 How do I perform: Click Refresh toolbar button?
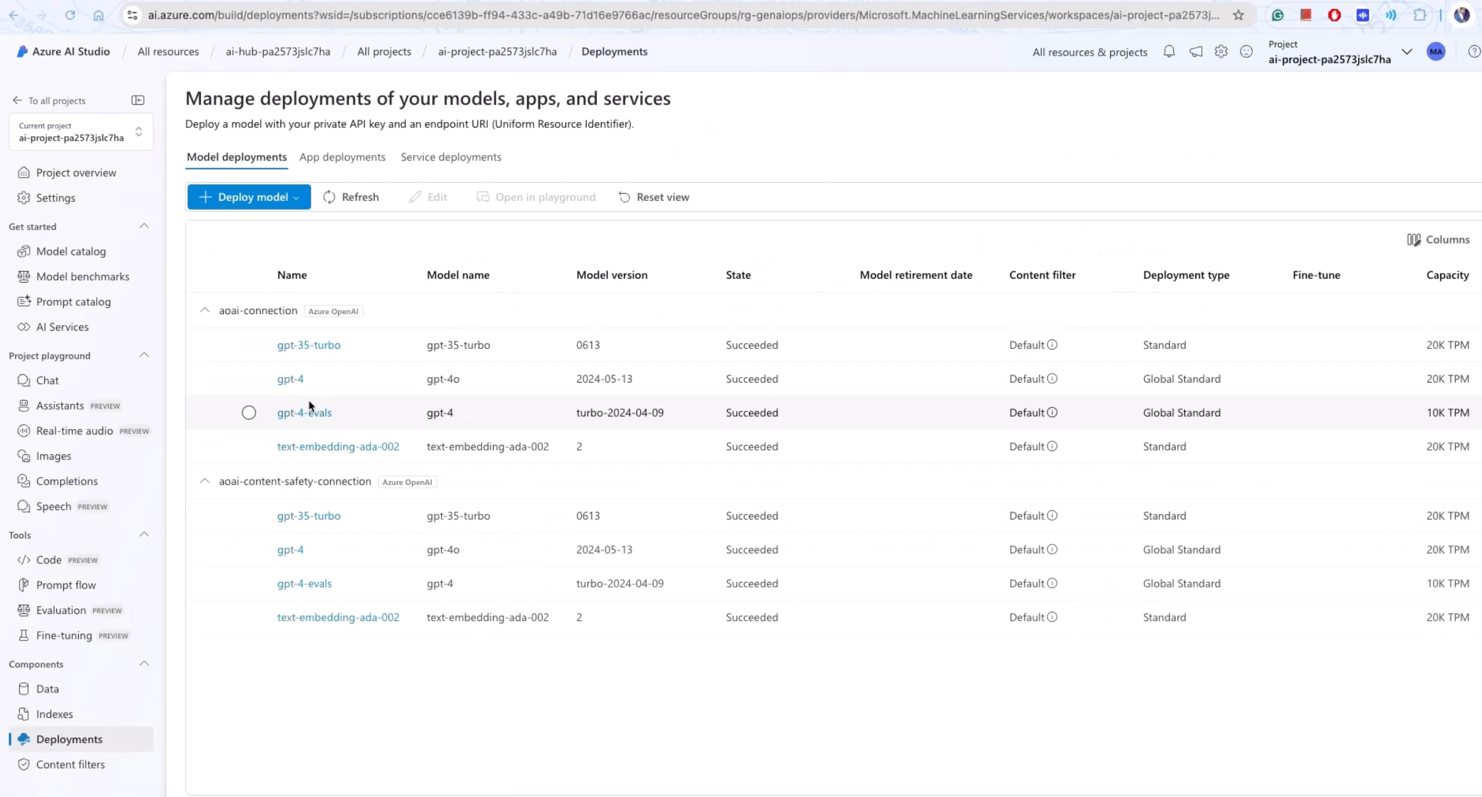[351, 197]
